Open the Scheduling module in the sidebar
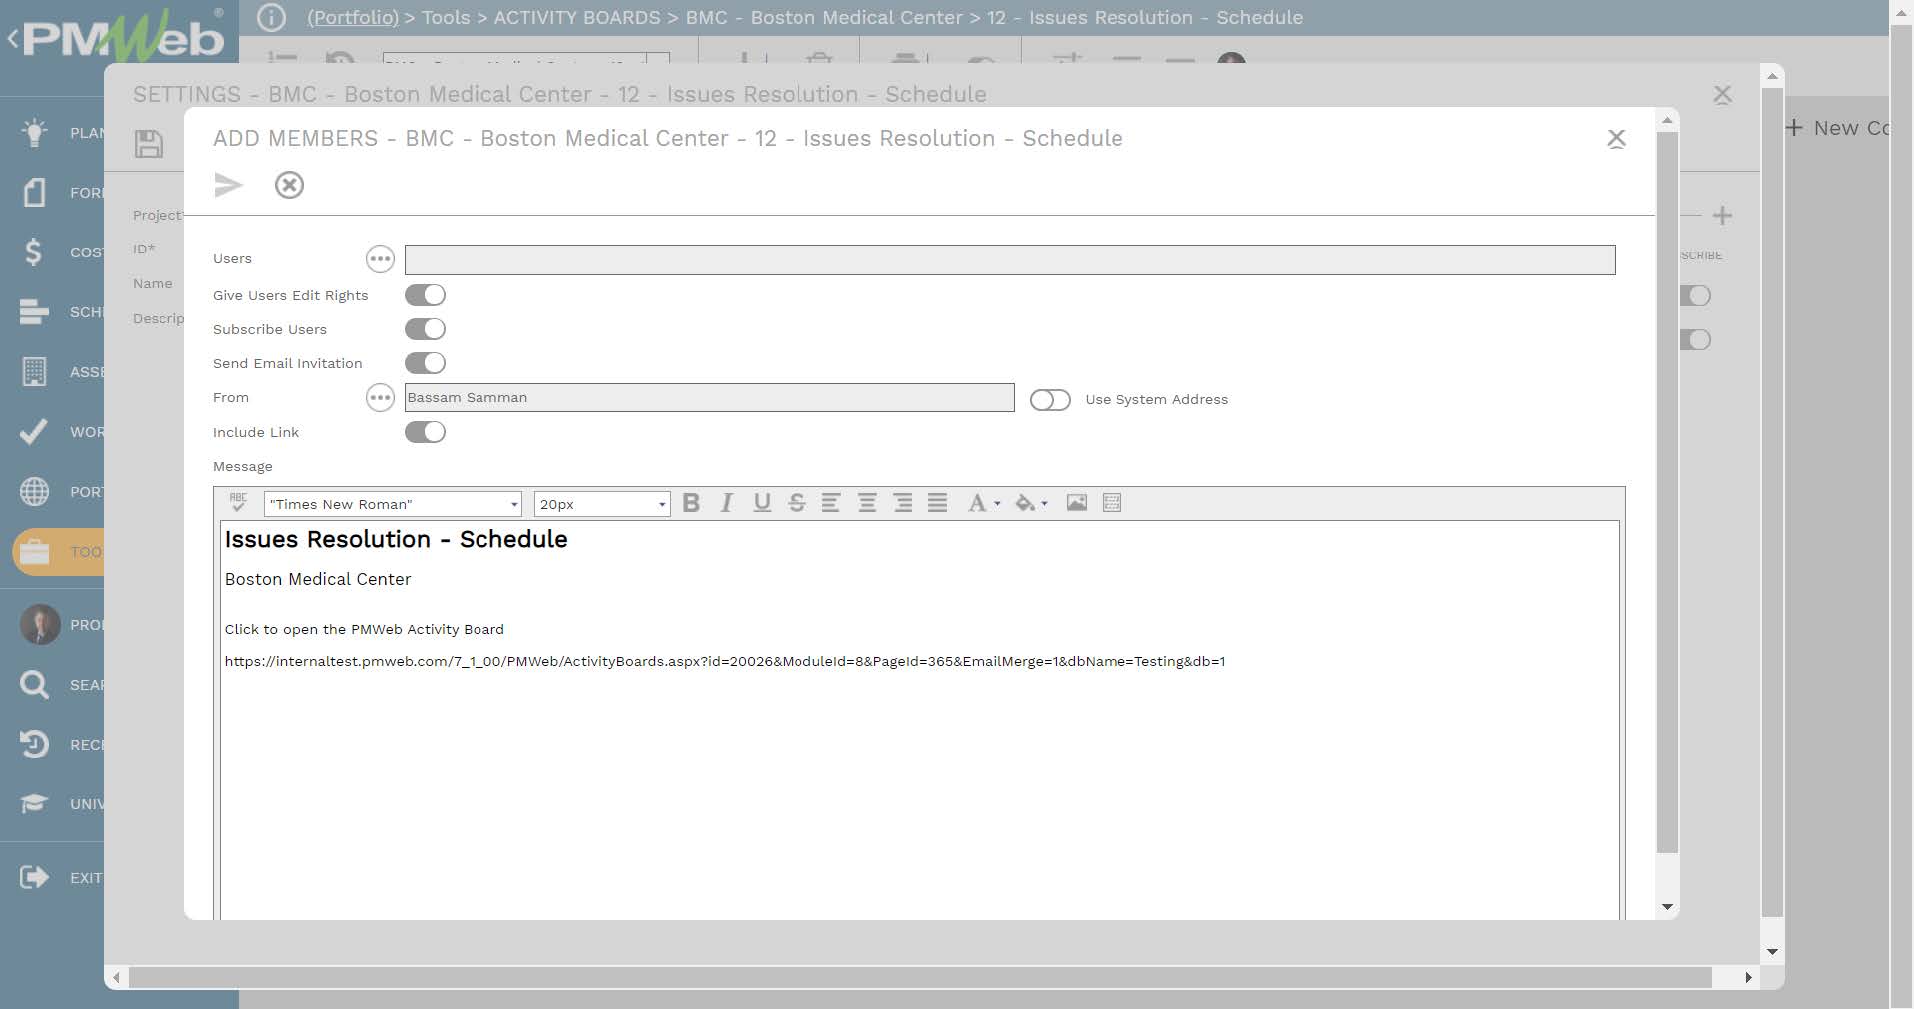 click(34, 312)
